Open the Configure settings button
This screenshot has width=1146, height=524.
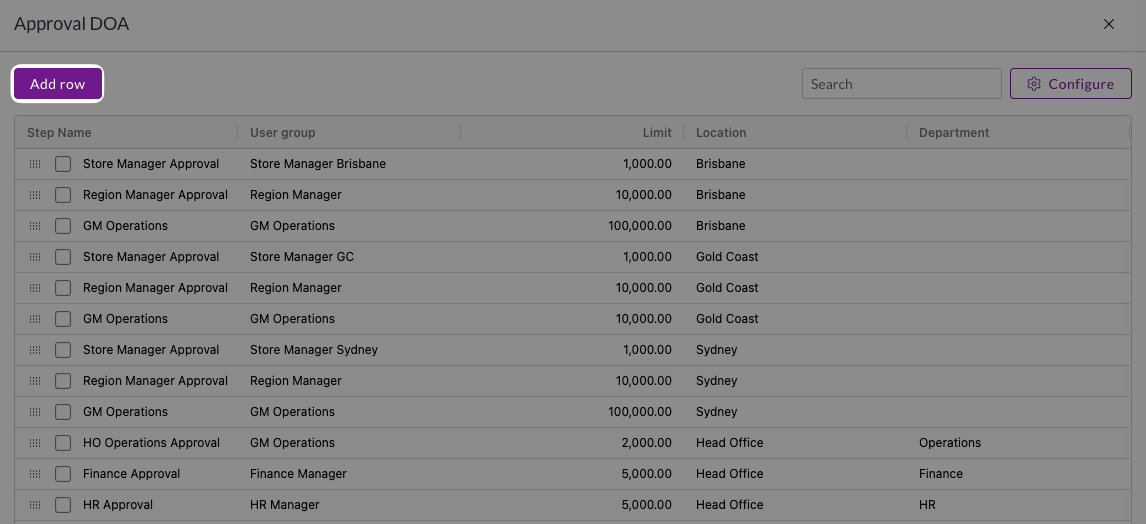tap(1070, 84)
